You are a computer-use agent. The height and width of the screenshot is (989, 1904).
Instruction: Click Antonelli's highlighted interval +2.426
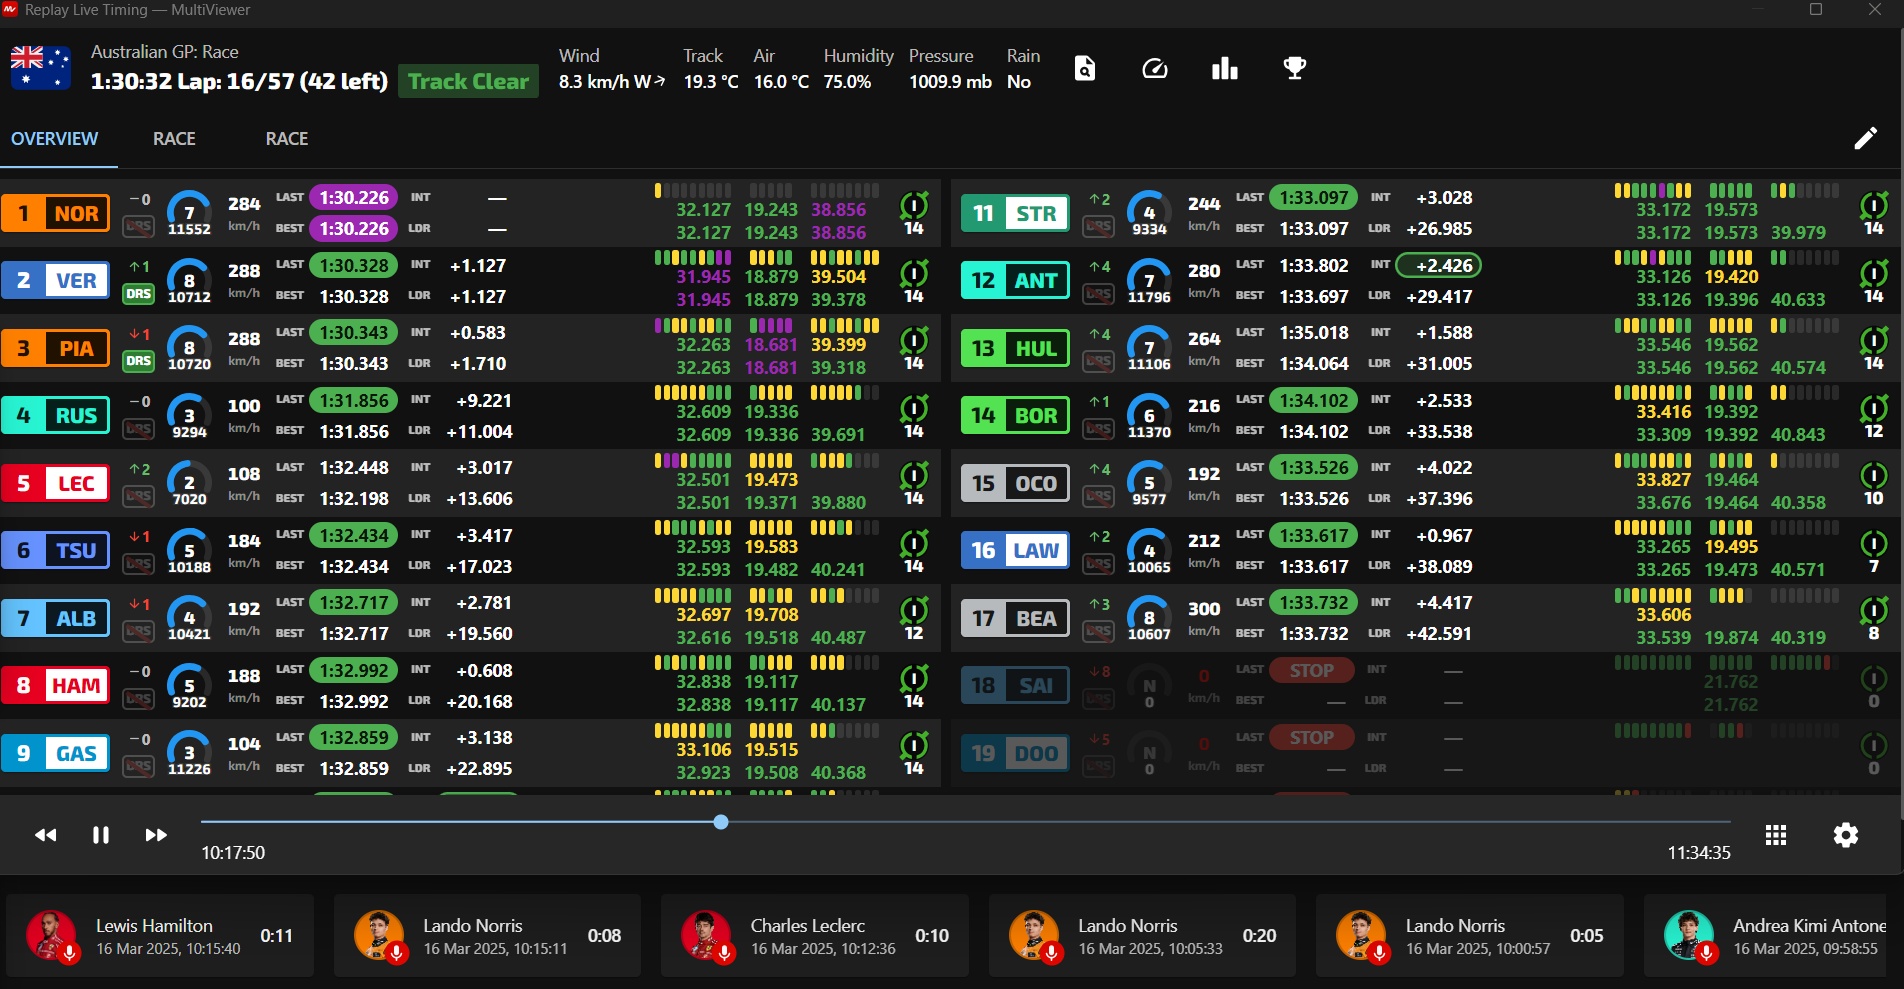(x=1437, y=266)
